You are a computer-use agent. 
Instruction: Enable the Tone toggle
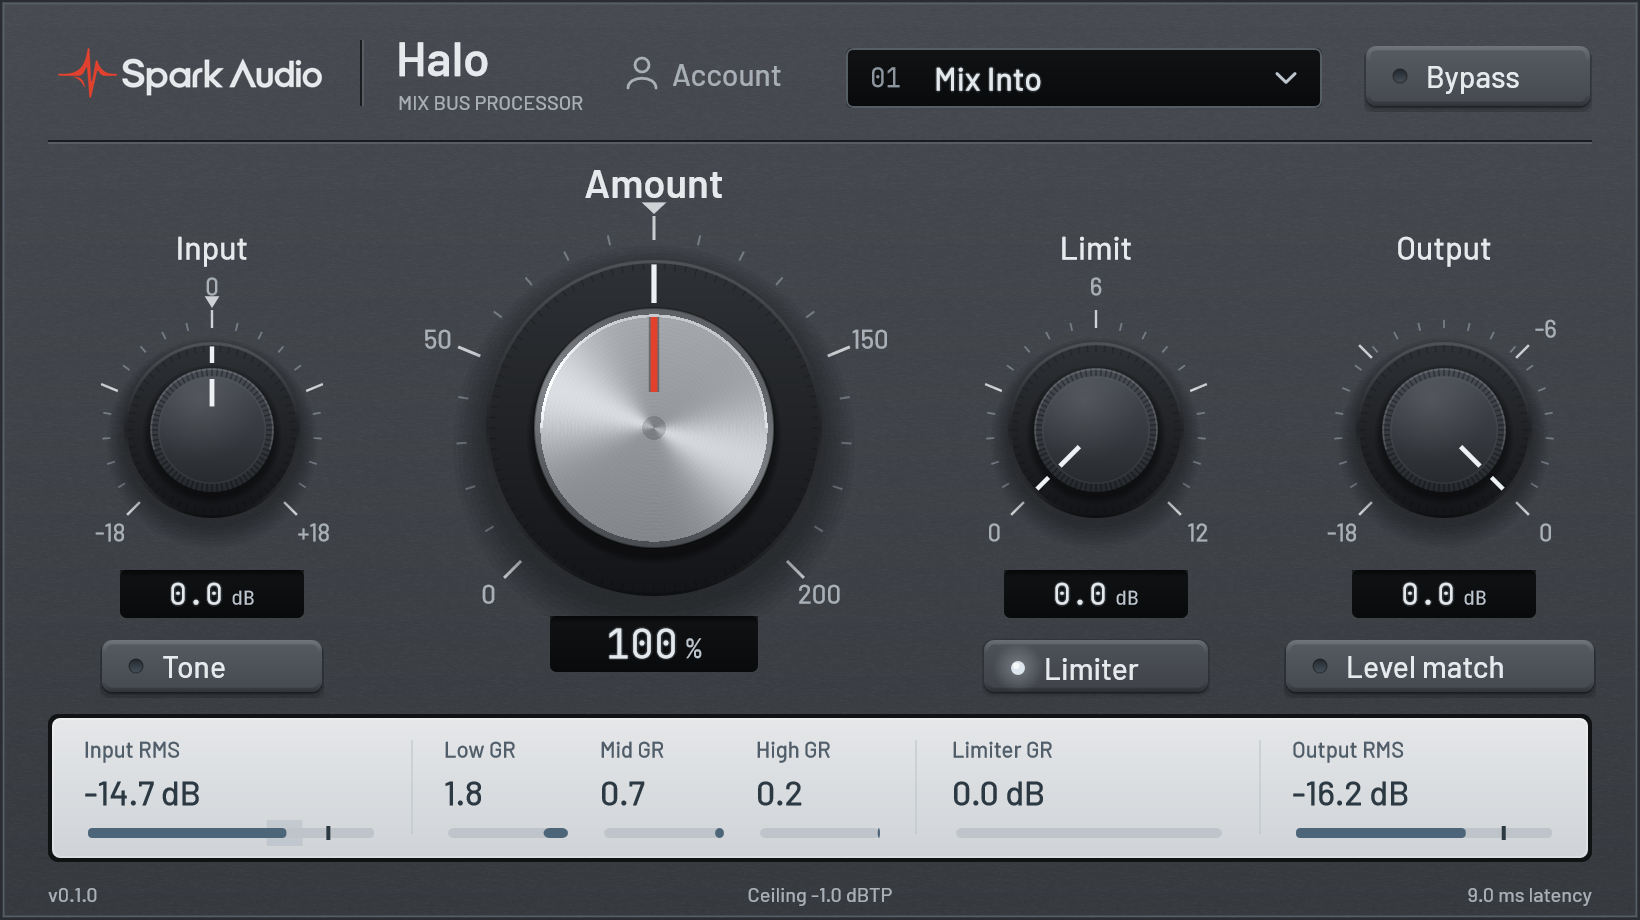[x=212, y=666]
